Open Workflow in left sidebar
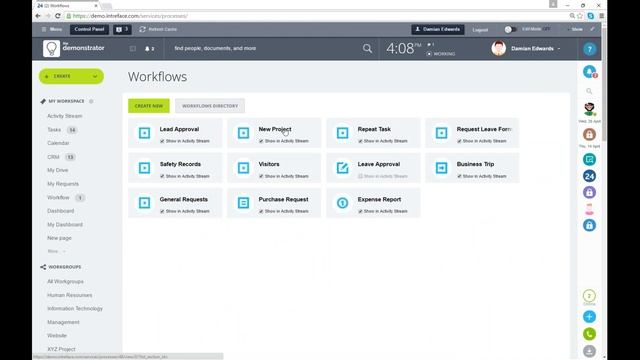The height and width of the screenshot is (360, 640). pyautogui.click(x=58, y=198)
